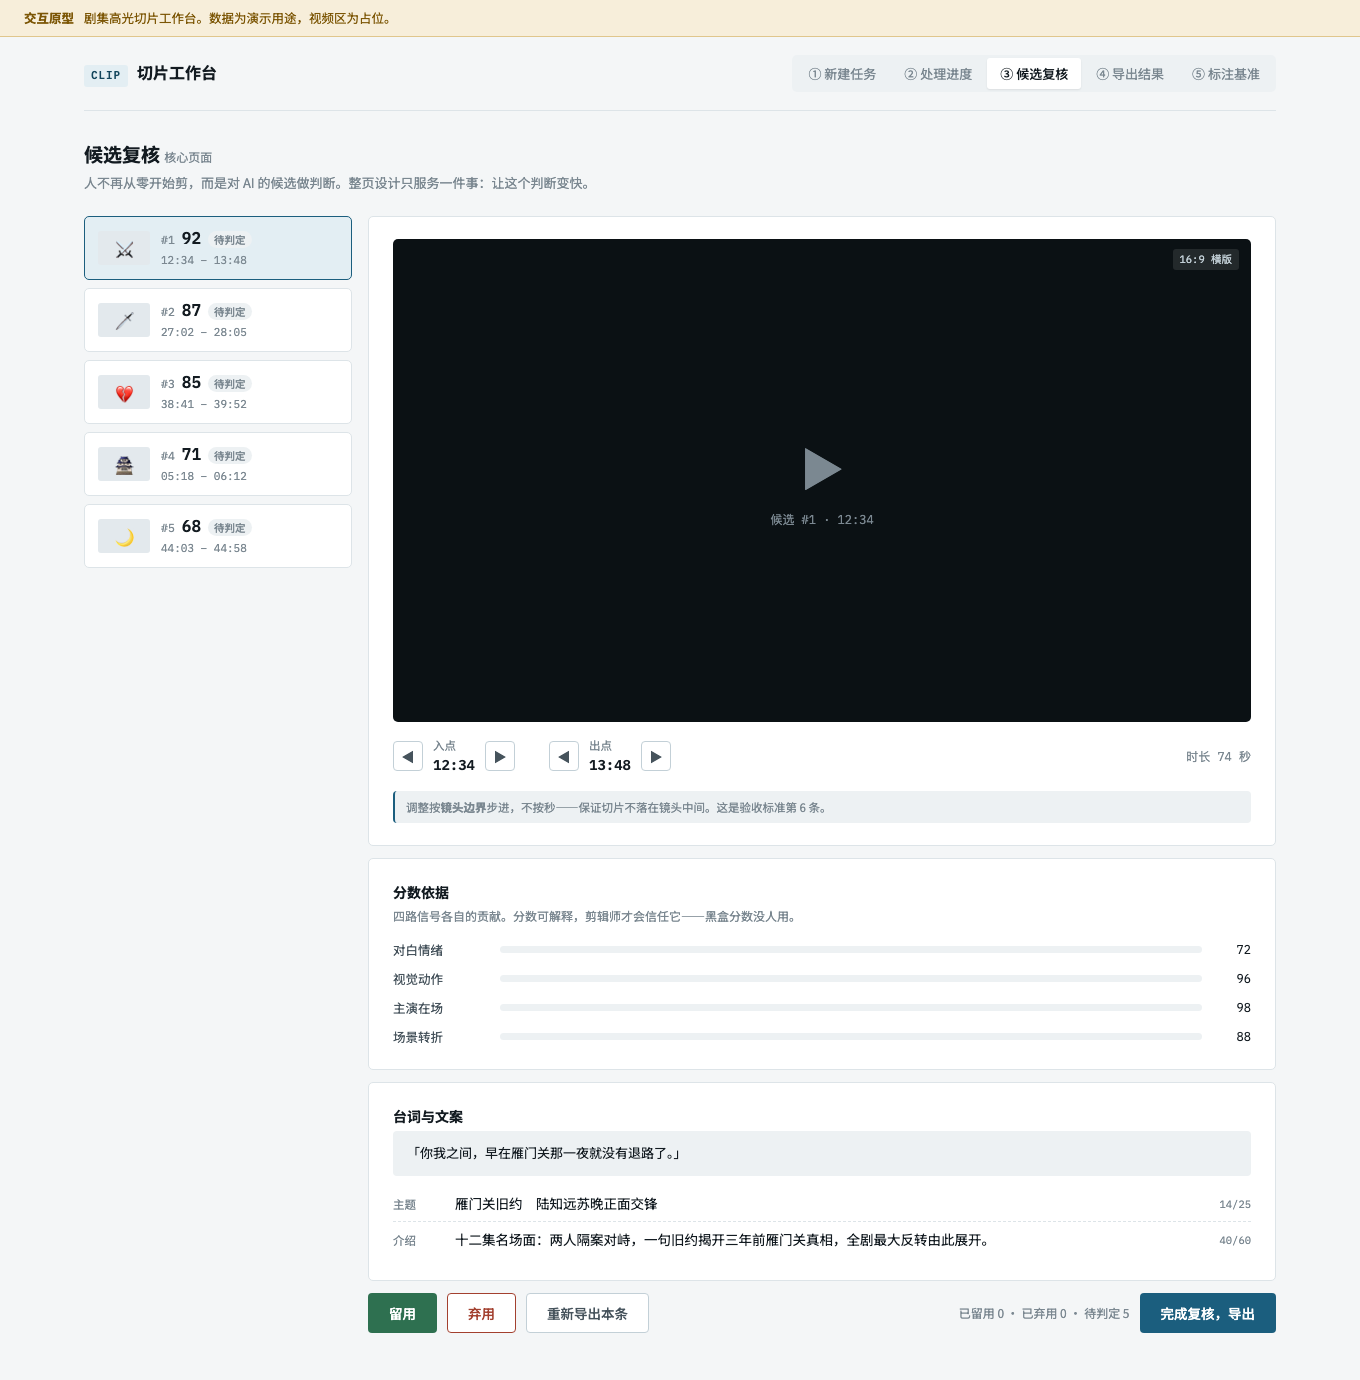This screenshot has height=1380, width=1360.
Task: Click the 主演在场 score bar
Action: (851, 1008)
